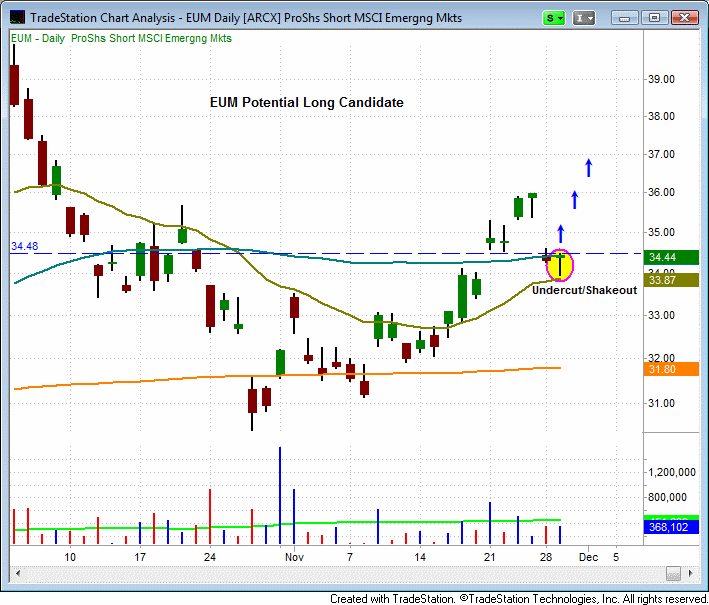Click the horizontal scrollbar right arrow
Screen dimensions: 709x605
[690, 573]
